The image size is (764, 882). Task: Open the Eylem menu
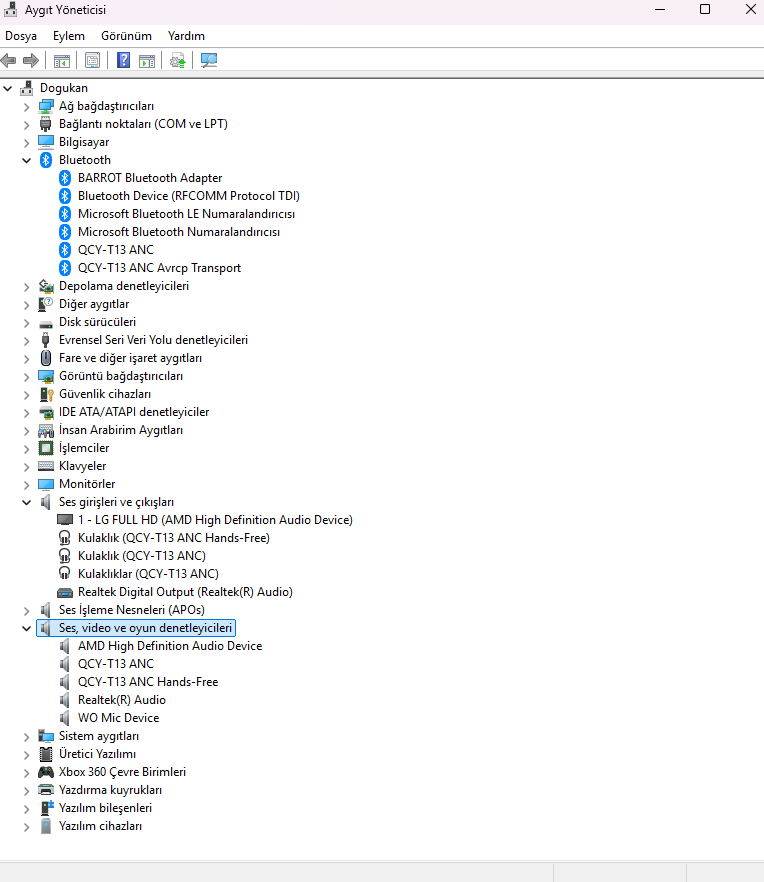tap(69, 36)
